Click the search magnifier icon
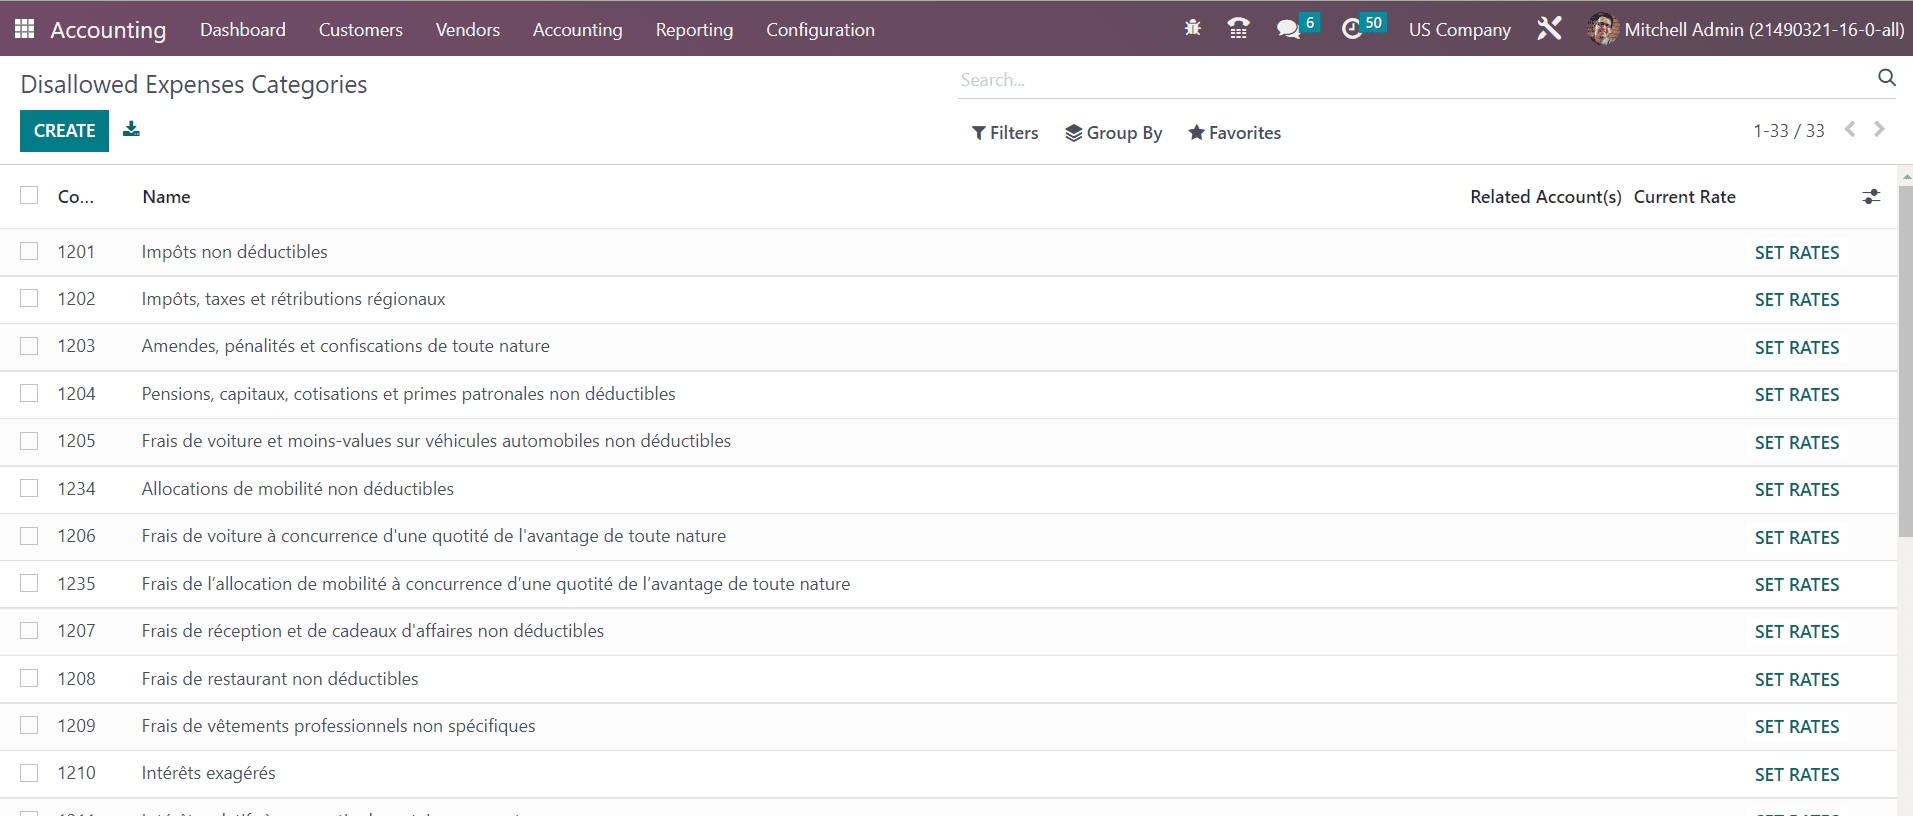This screenshot has height=816, width=1913. pyautogui.click(x=1886, y=78)
